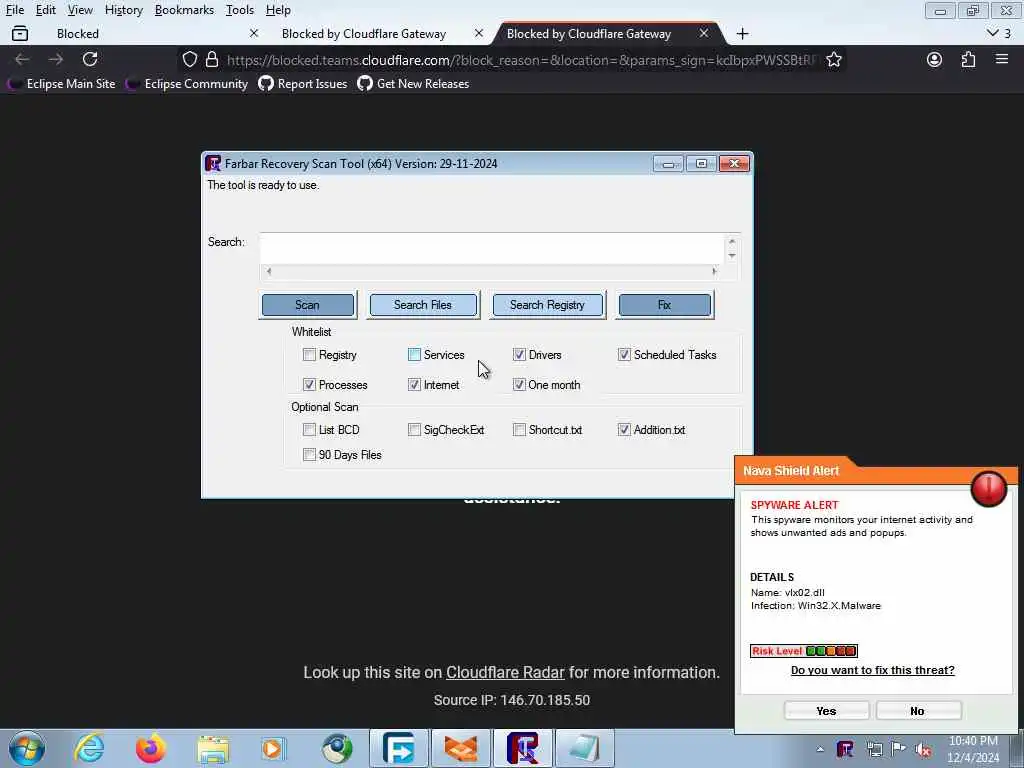Screen dimensions: 1024x768
Task: Click the Scan button in Farbar
Action: pyautogui.click(x=308, y=305)
